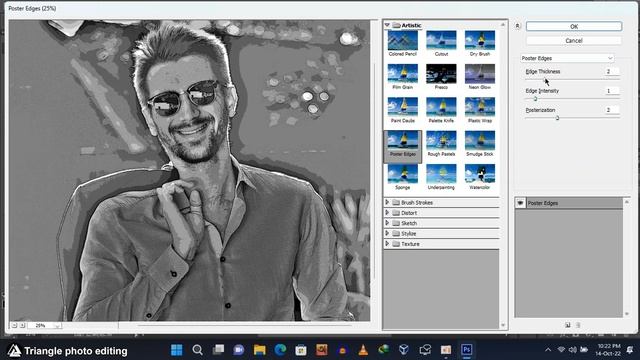This screenshot has width=640, height=360.
Task: Delete the effect layer with the trash icon
Action: pos(578,325)
